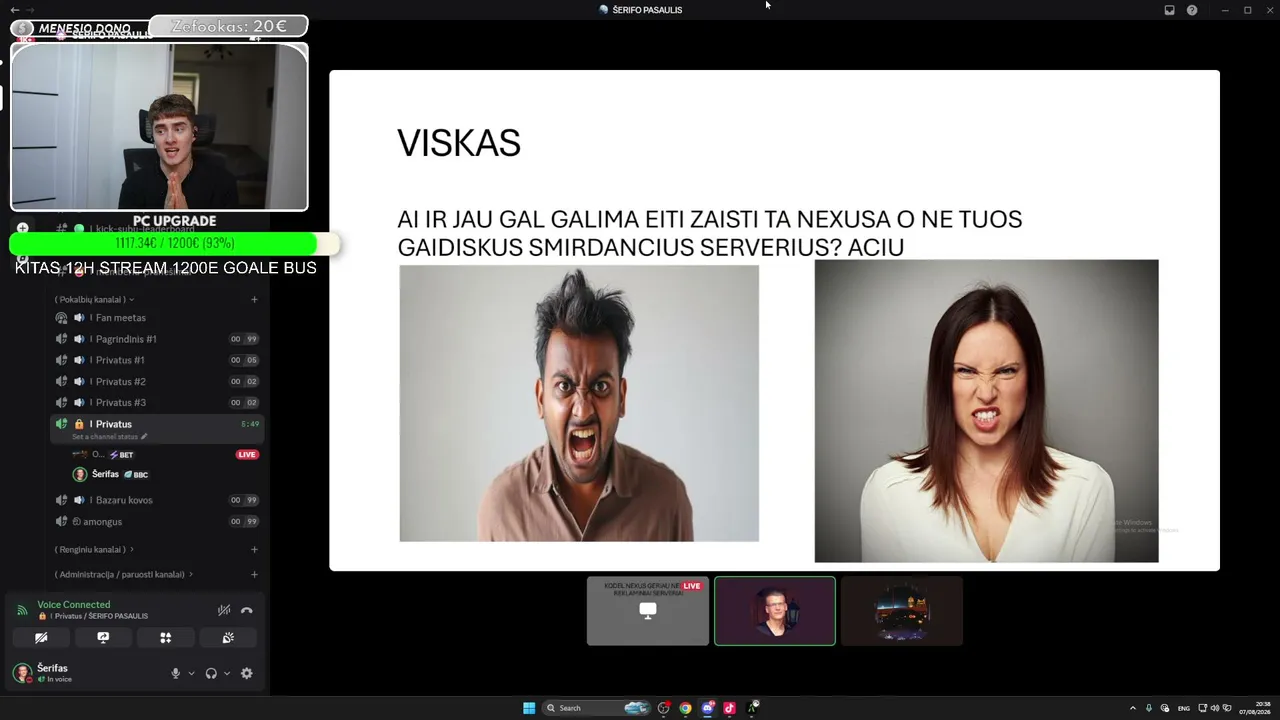Add a channel to Administracija category
Viewport: 1280px width, 720px height.
coord(254,574)
